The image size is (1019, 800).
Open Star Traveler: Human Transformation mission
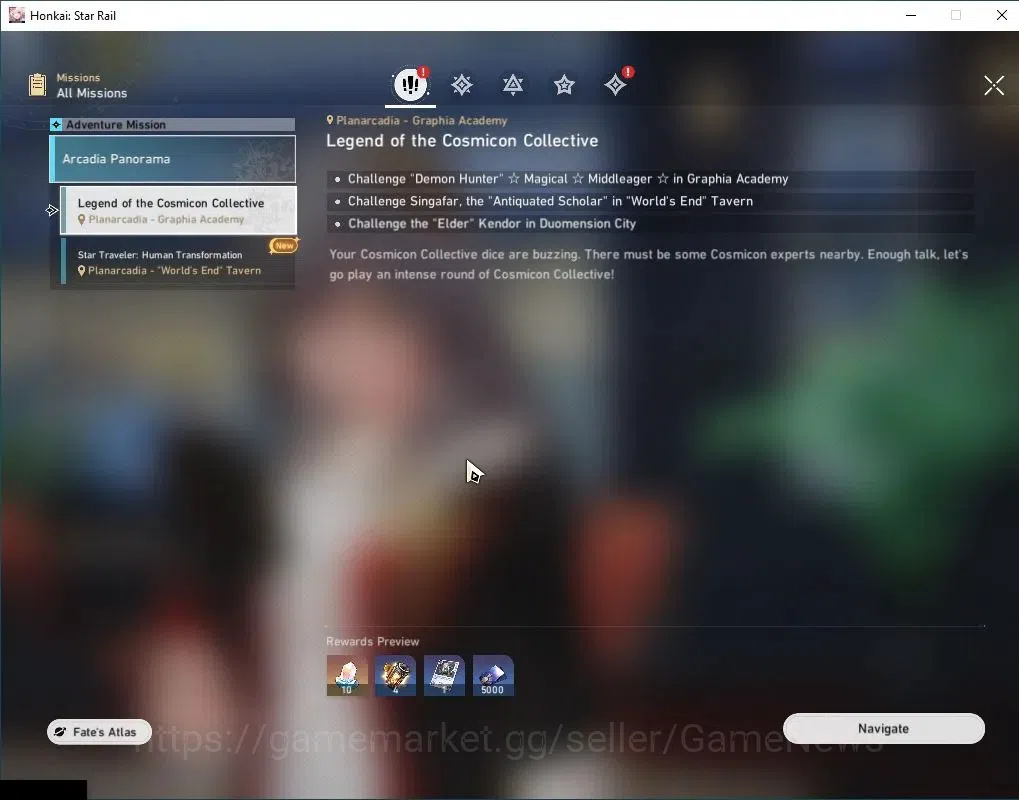[x=178, y=262]
